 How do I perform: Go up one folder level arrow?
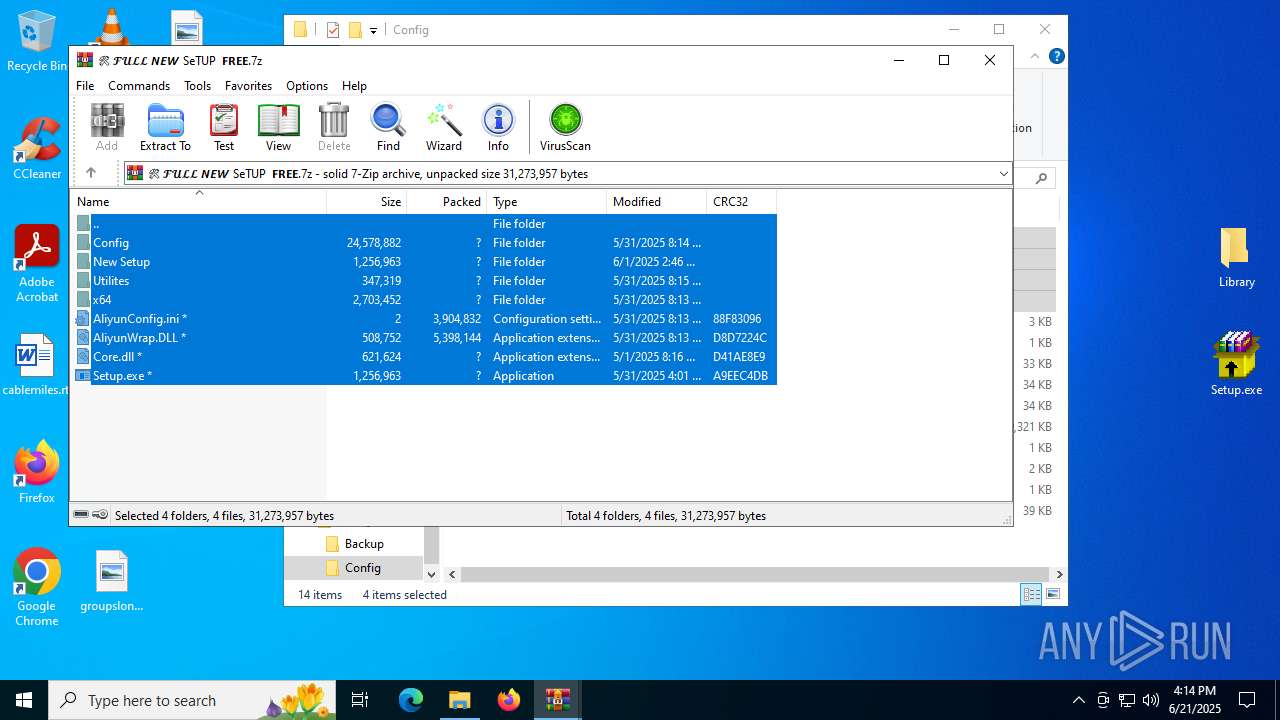tap(90, 173)
